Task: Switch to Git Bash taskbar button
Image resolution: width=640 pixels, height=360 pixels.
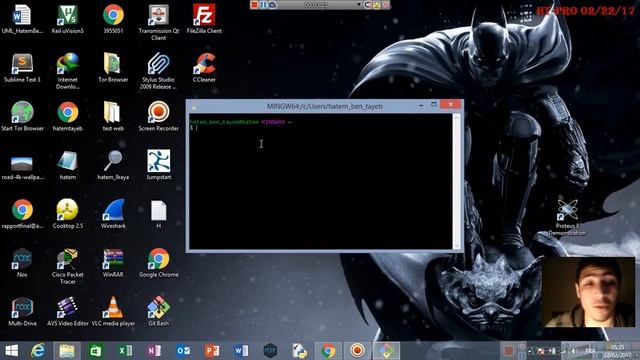Action: tap(386, 351)
